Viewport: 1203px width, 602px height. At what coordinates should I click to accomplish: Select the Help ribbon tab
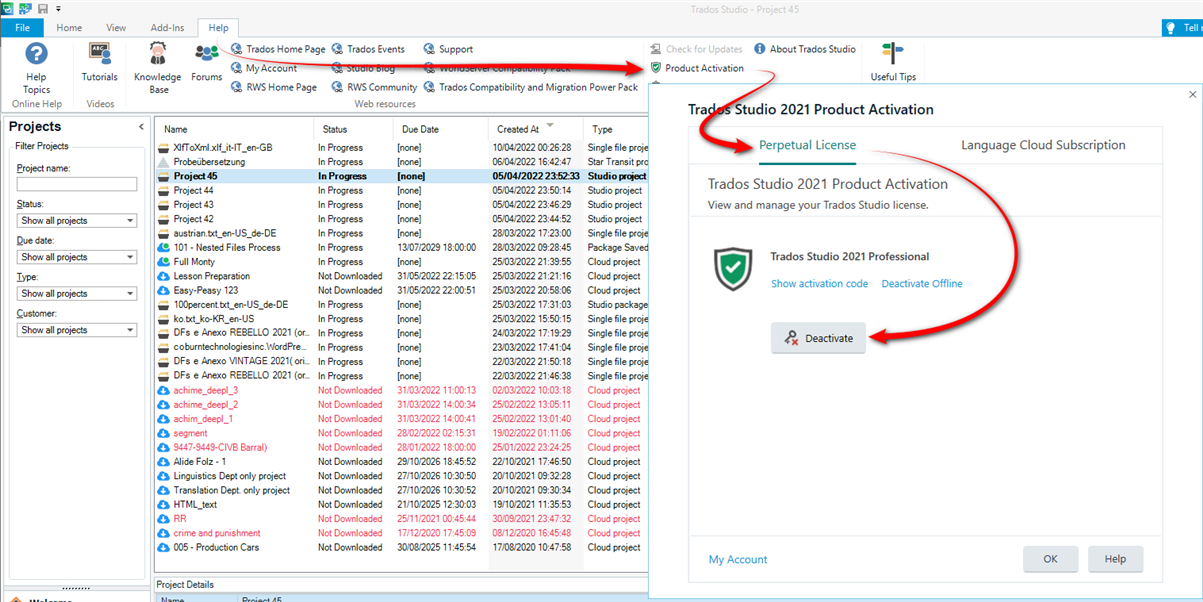[218, 28]
